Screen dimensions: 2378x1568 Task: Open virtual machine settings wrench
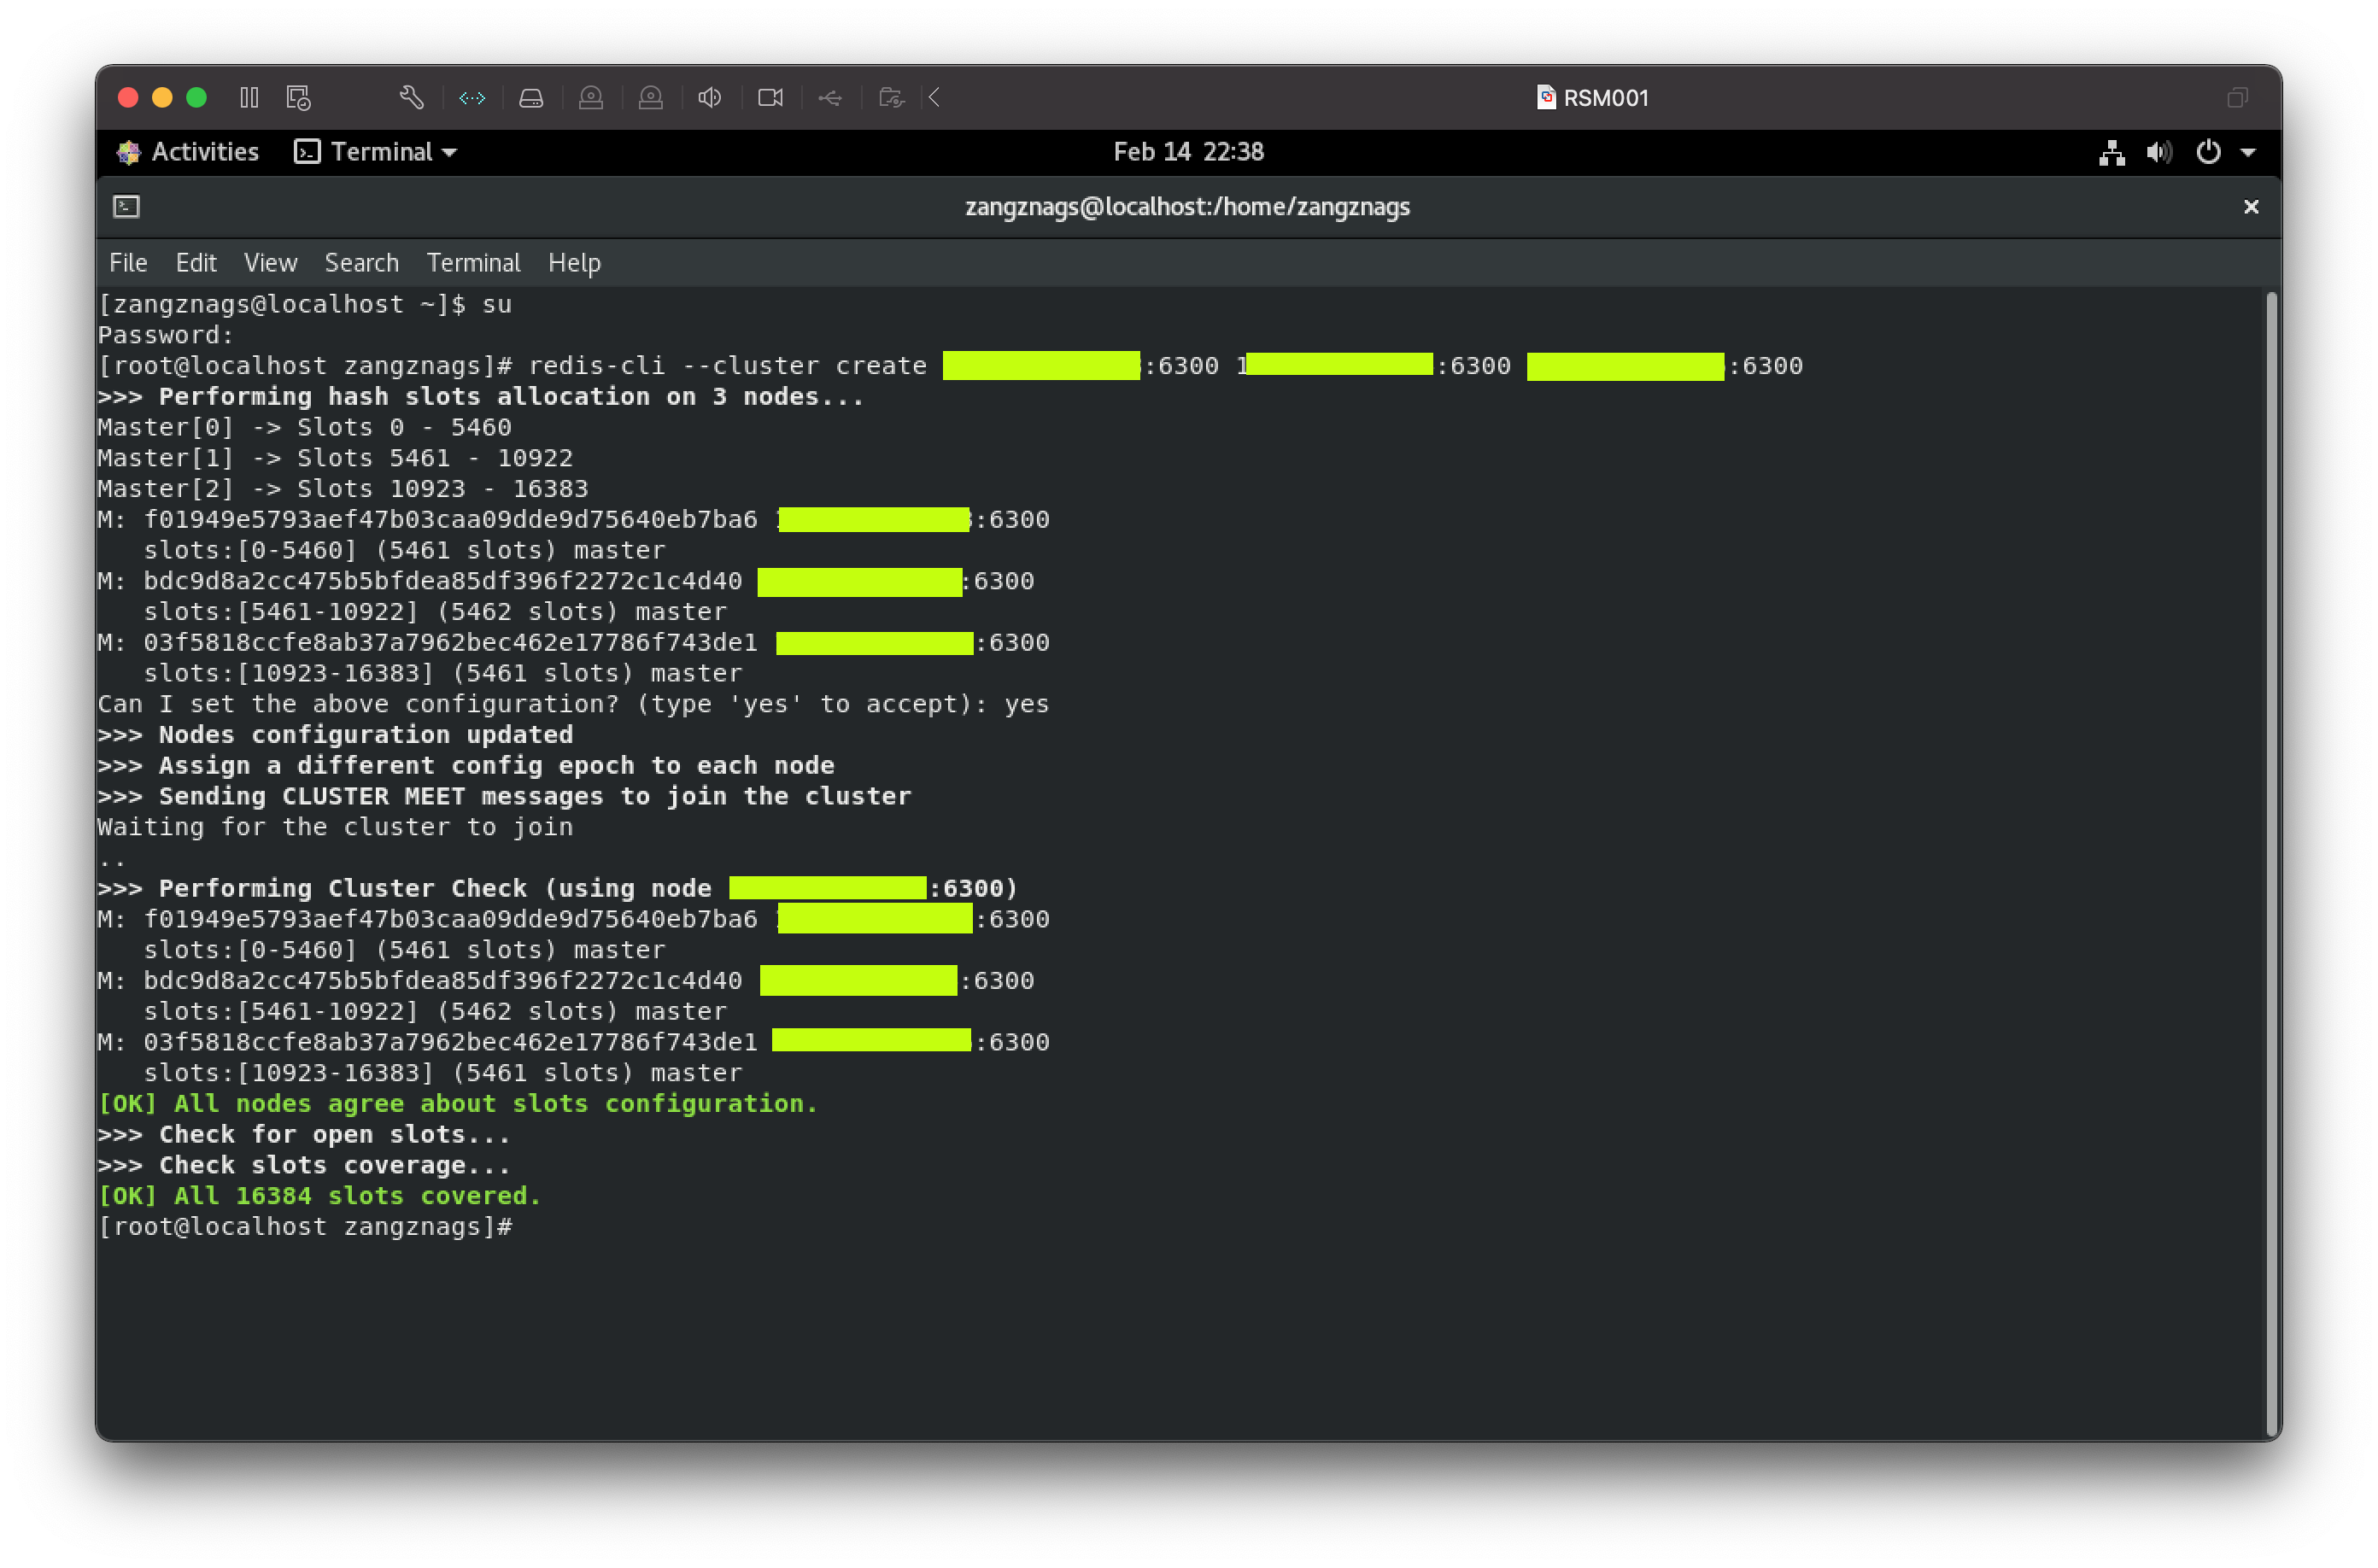[411, 97]
